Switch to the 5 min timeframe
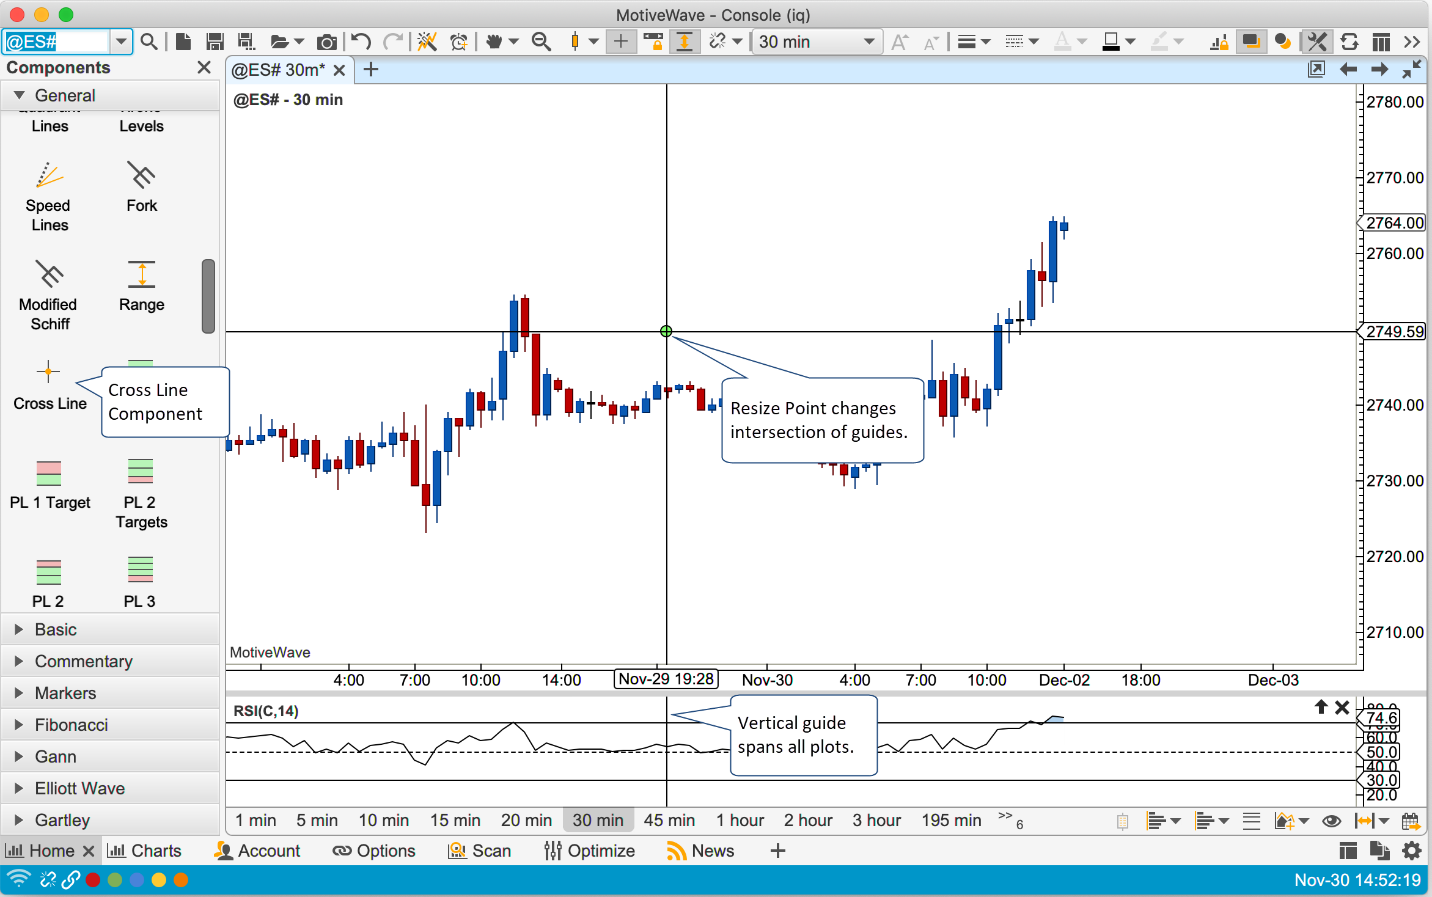This screenshot has height=897, width=1432. 317,820
